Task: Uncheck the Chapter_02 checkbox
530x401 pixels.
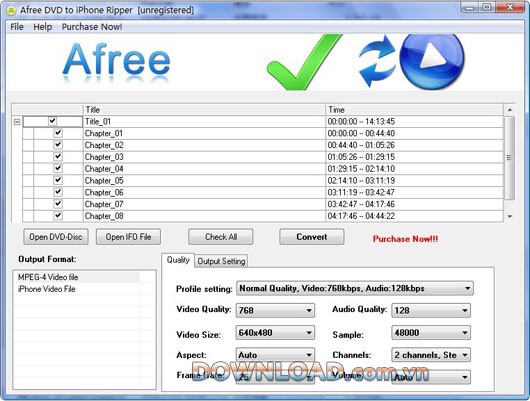Action: (58, 145)
